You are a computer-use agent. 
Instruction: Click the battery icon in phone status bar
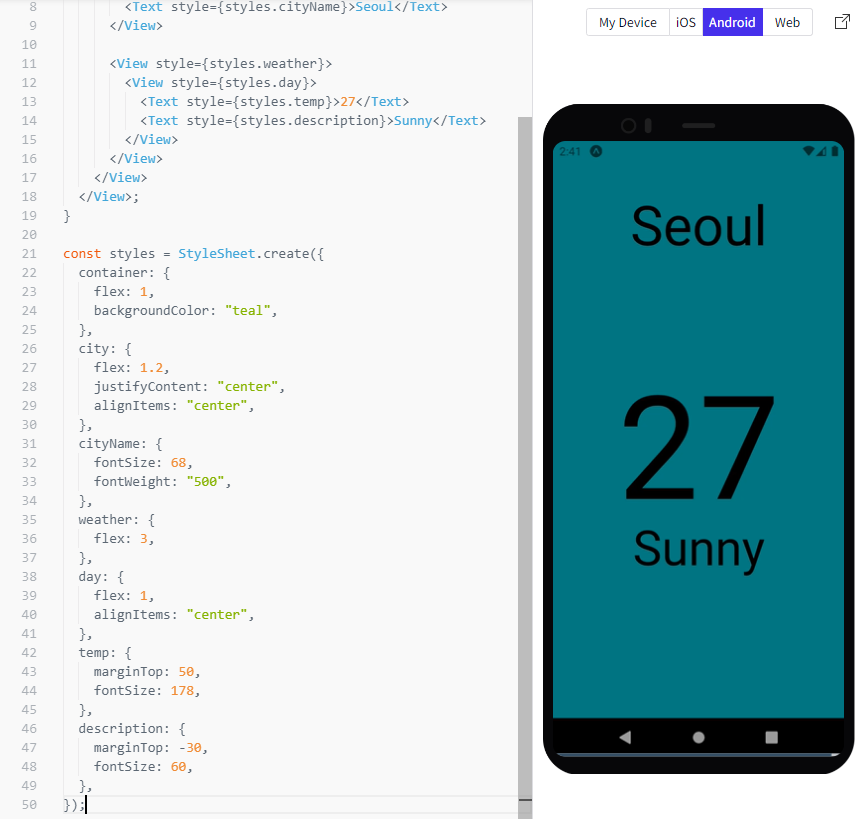pos(835,151)
